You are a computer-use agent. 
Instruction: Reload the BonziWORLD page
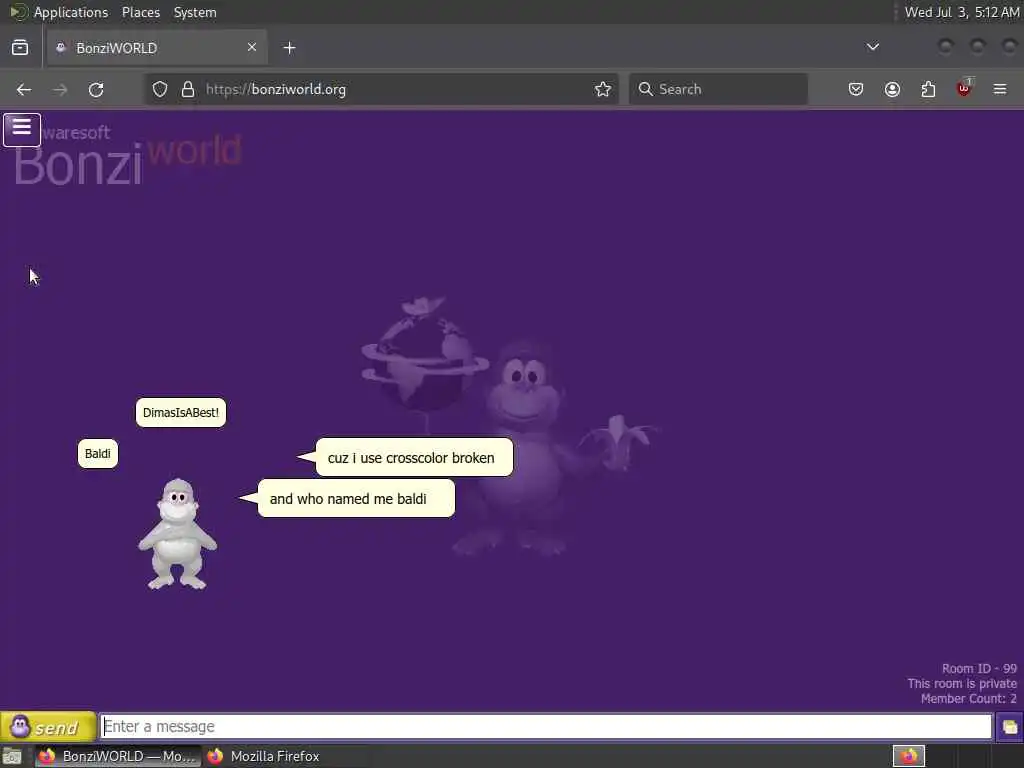pyautogui.click(x=96, y=89)
